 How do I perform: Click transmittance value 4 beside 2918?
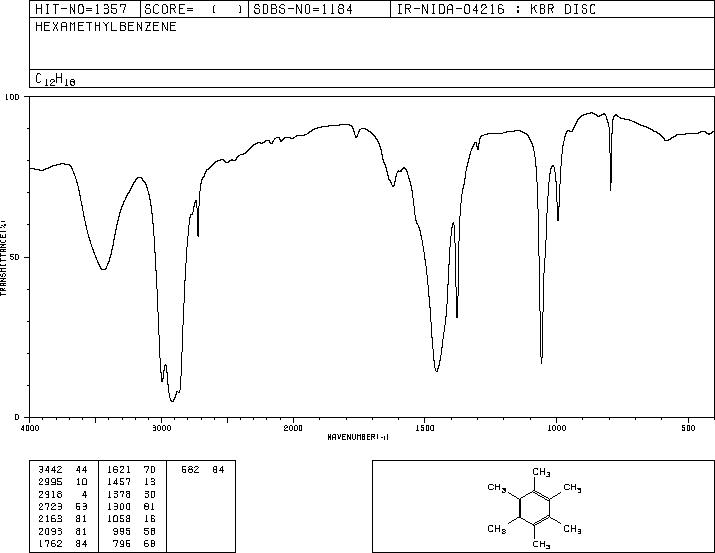(x=84, y=494)
